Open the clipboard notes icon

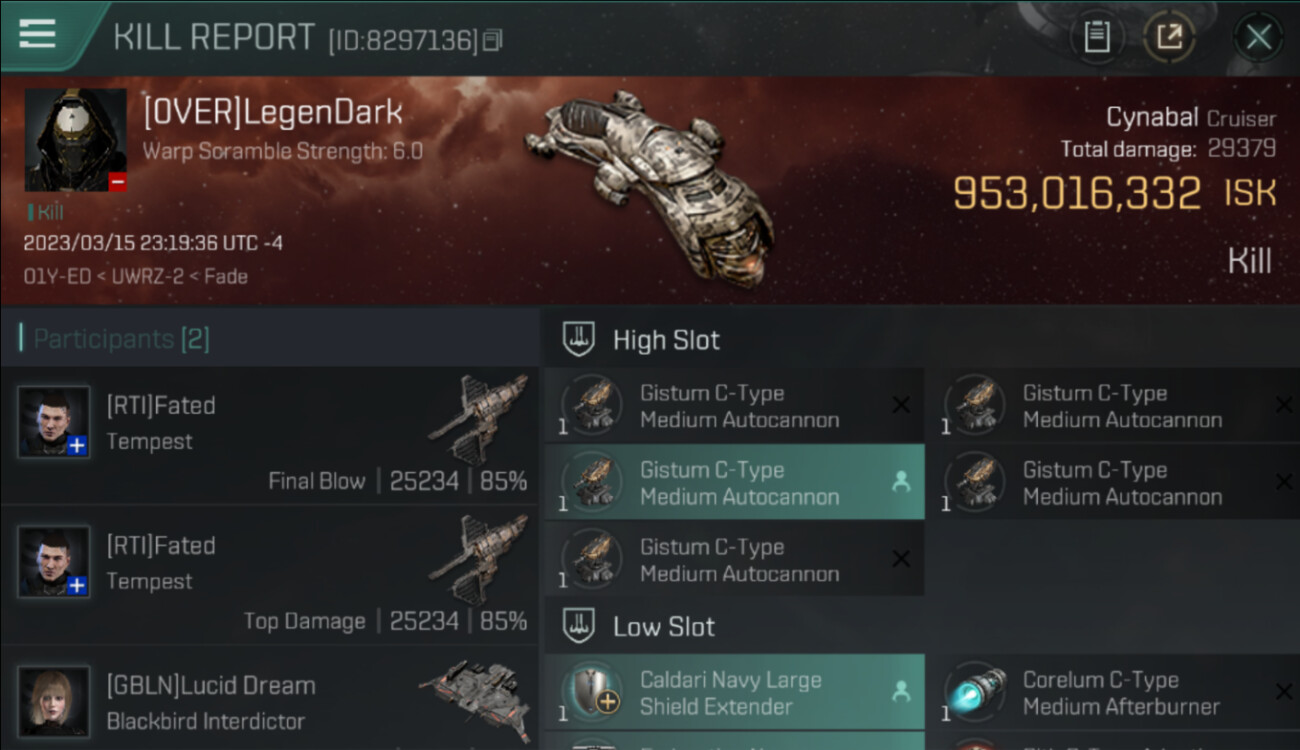click(1097, 38)
